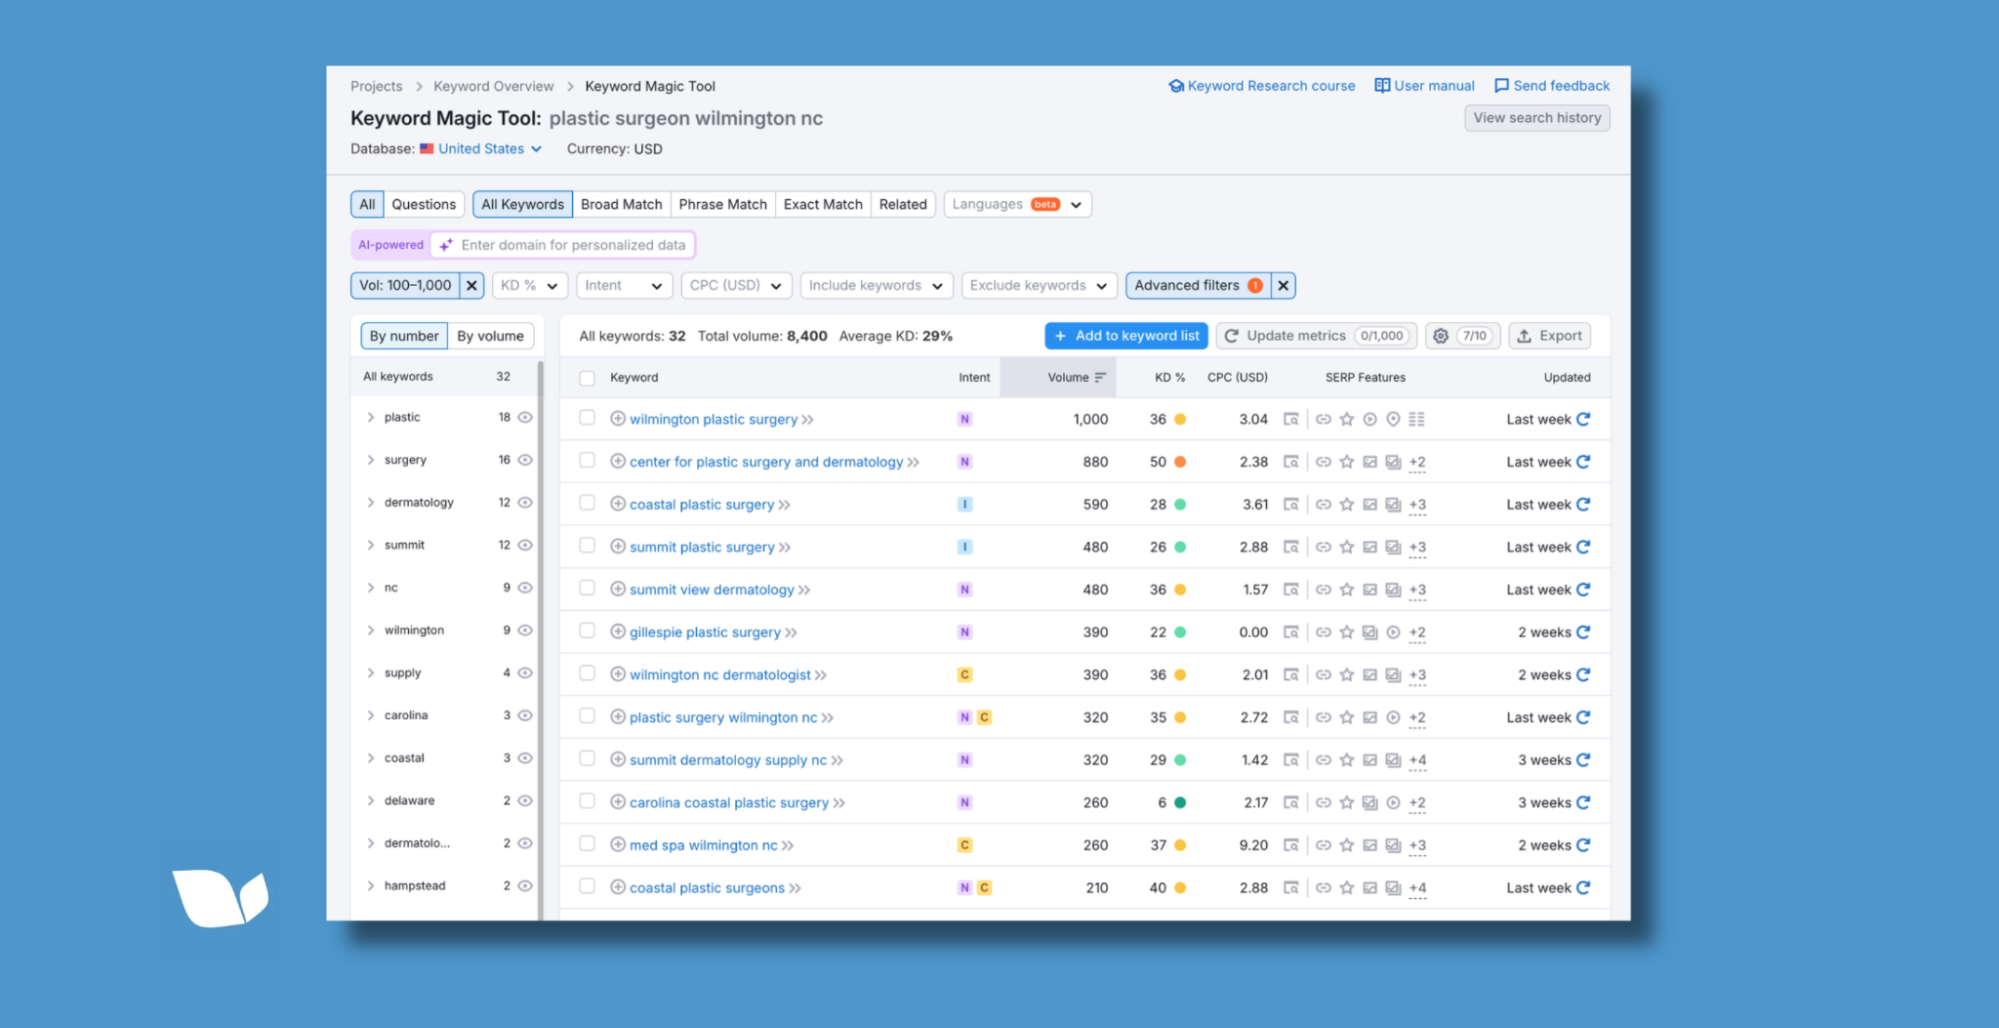The width and height of the screenshot is (1999, 1028).
Task: Select all keywords header checkbox
Action: click(587, 378)
